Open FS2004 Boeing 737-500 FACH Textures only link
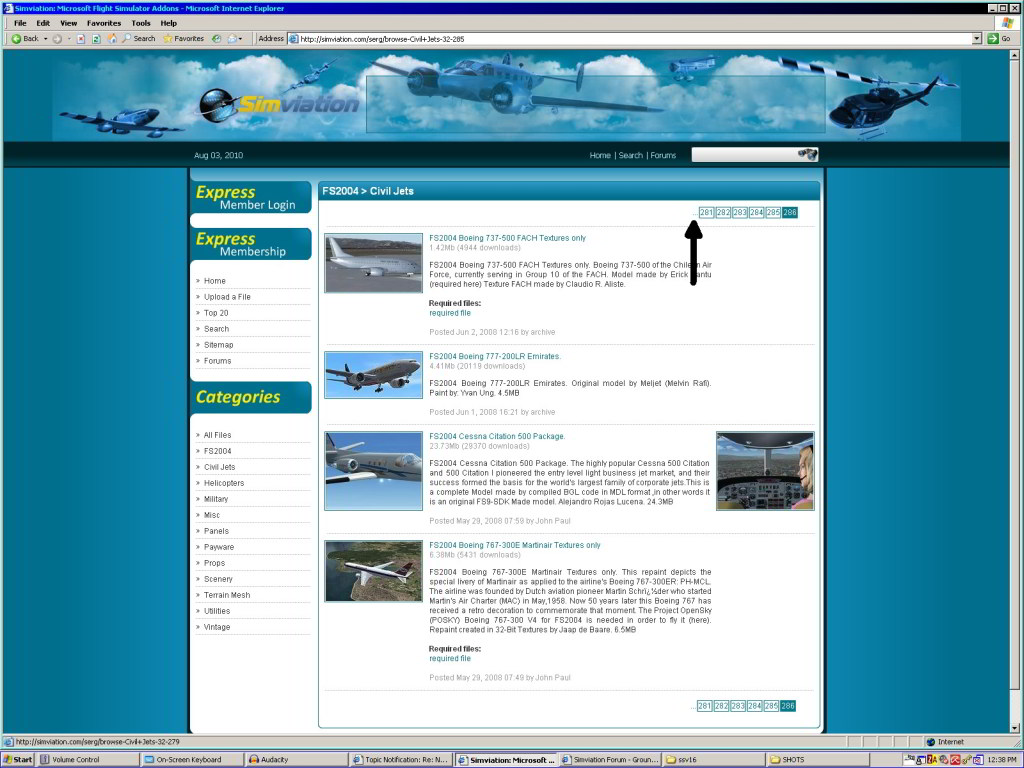The image size is (1024, 768). pos(507,238)
